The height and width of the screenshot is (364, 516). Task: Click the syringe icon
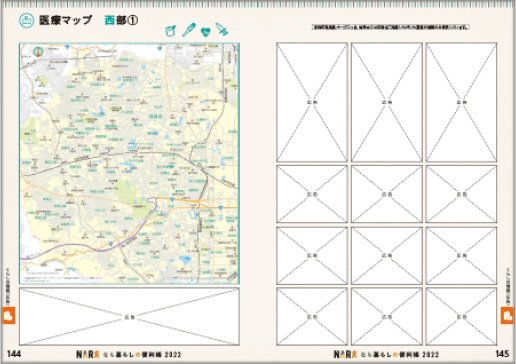point(222,29)
